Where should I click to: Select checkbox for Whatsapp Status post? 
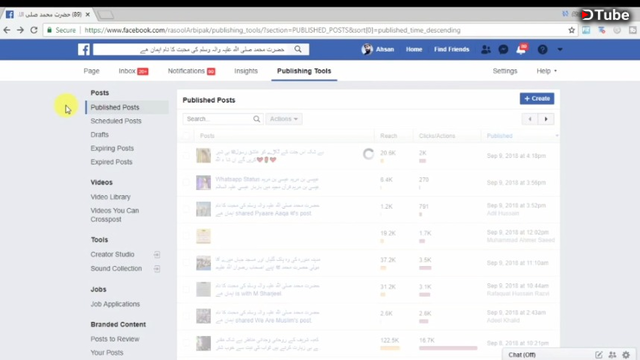(186, 182)
